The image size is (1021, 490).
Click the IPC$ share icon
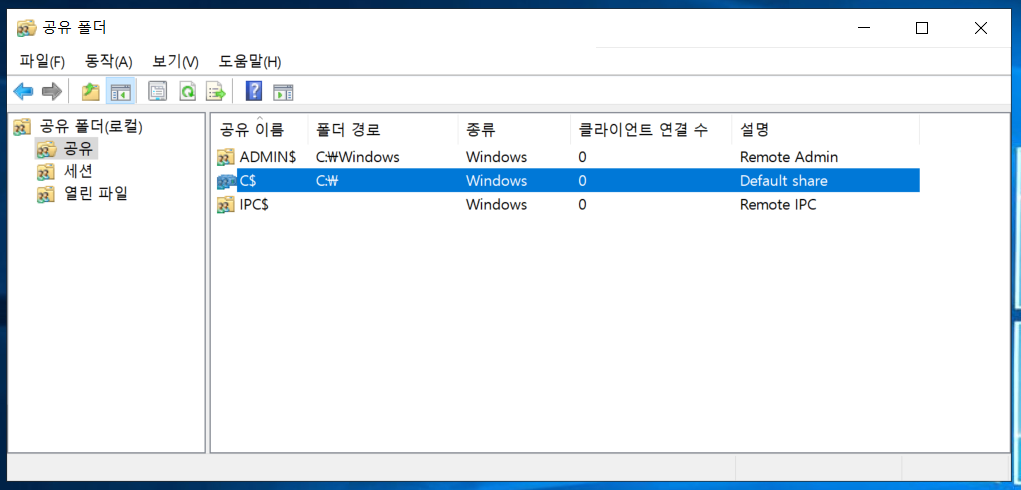click(x=226, y=205)
